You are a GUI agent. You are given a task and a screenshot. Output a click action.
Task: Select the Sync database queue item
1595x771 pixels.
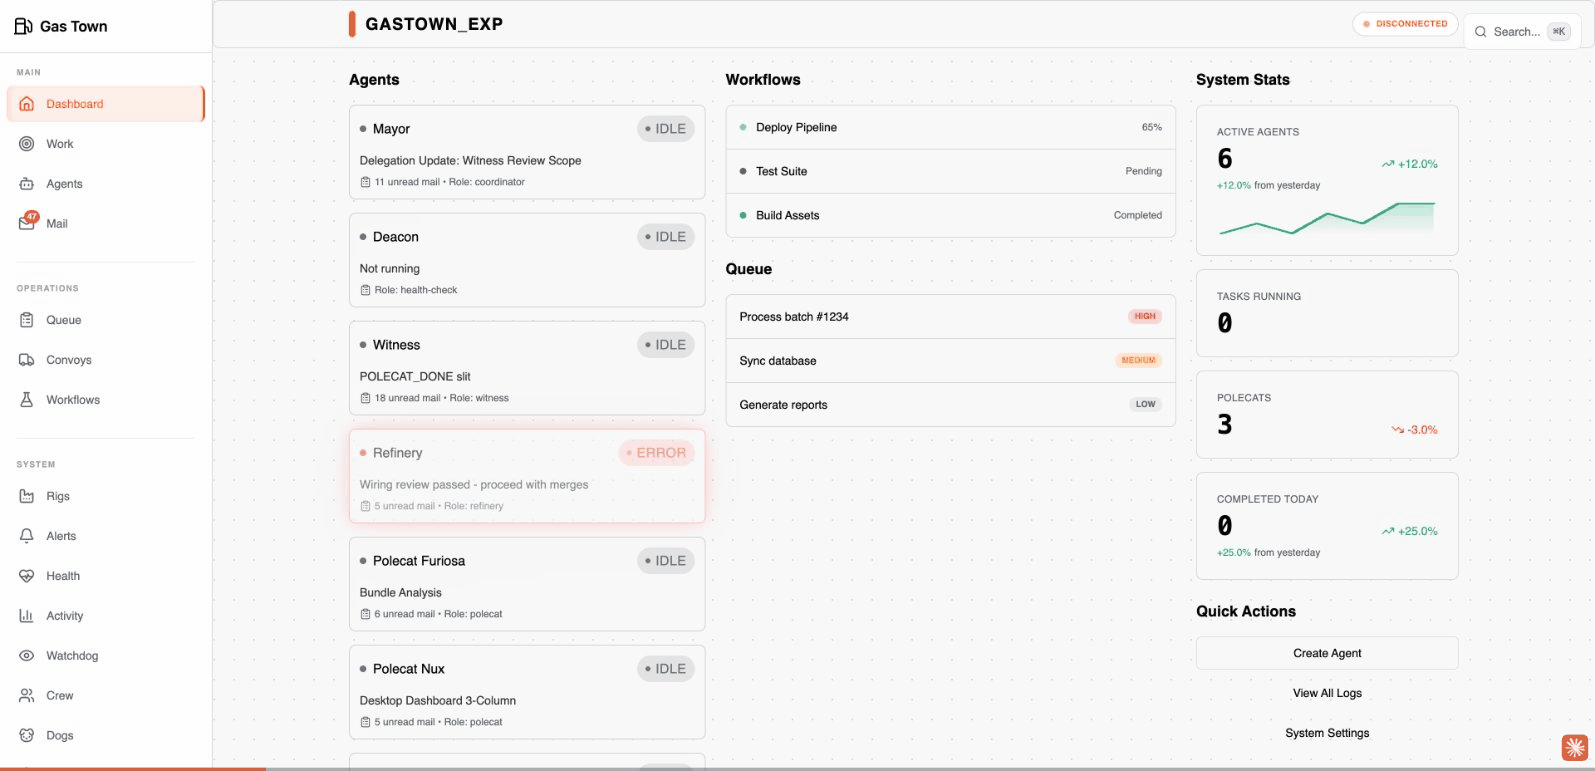point(950,361)
